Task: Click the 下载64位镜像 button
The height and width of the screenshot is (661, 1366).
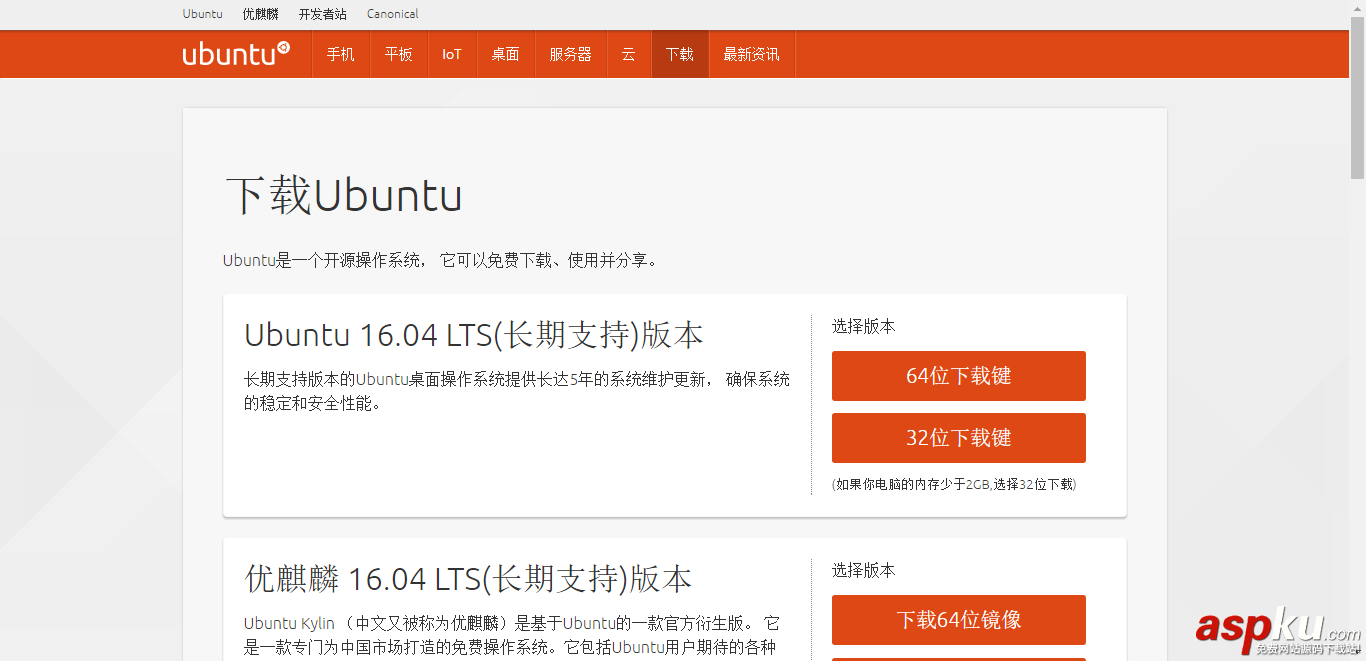Action: [x=959, y=620]
